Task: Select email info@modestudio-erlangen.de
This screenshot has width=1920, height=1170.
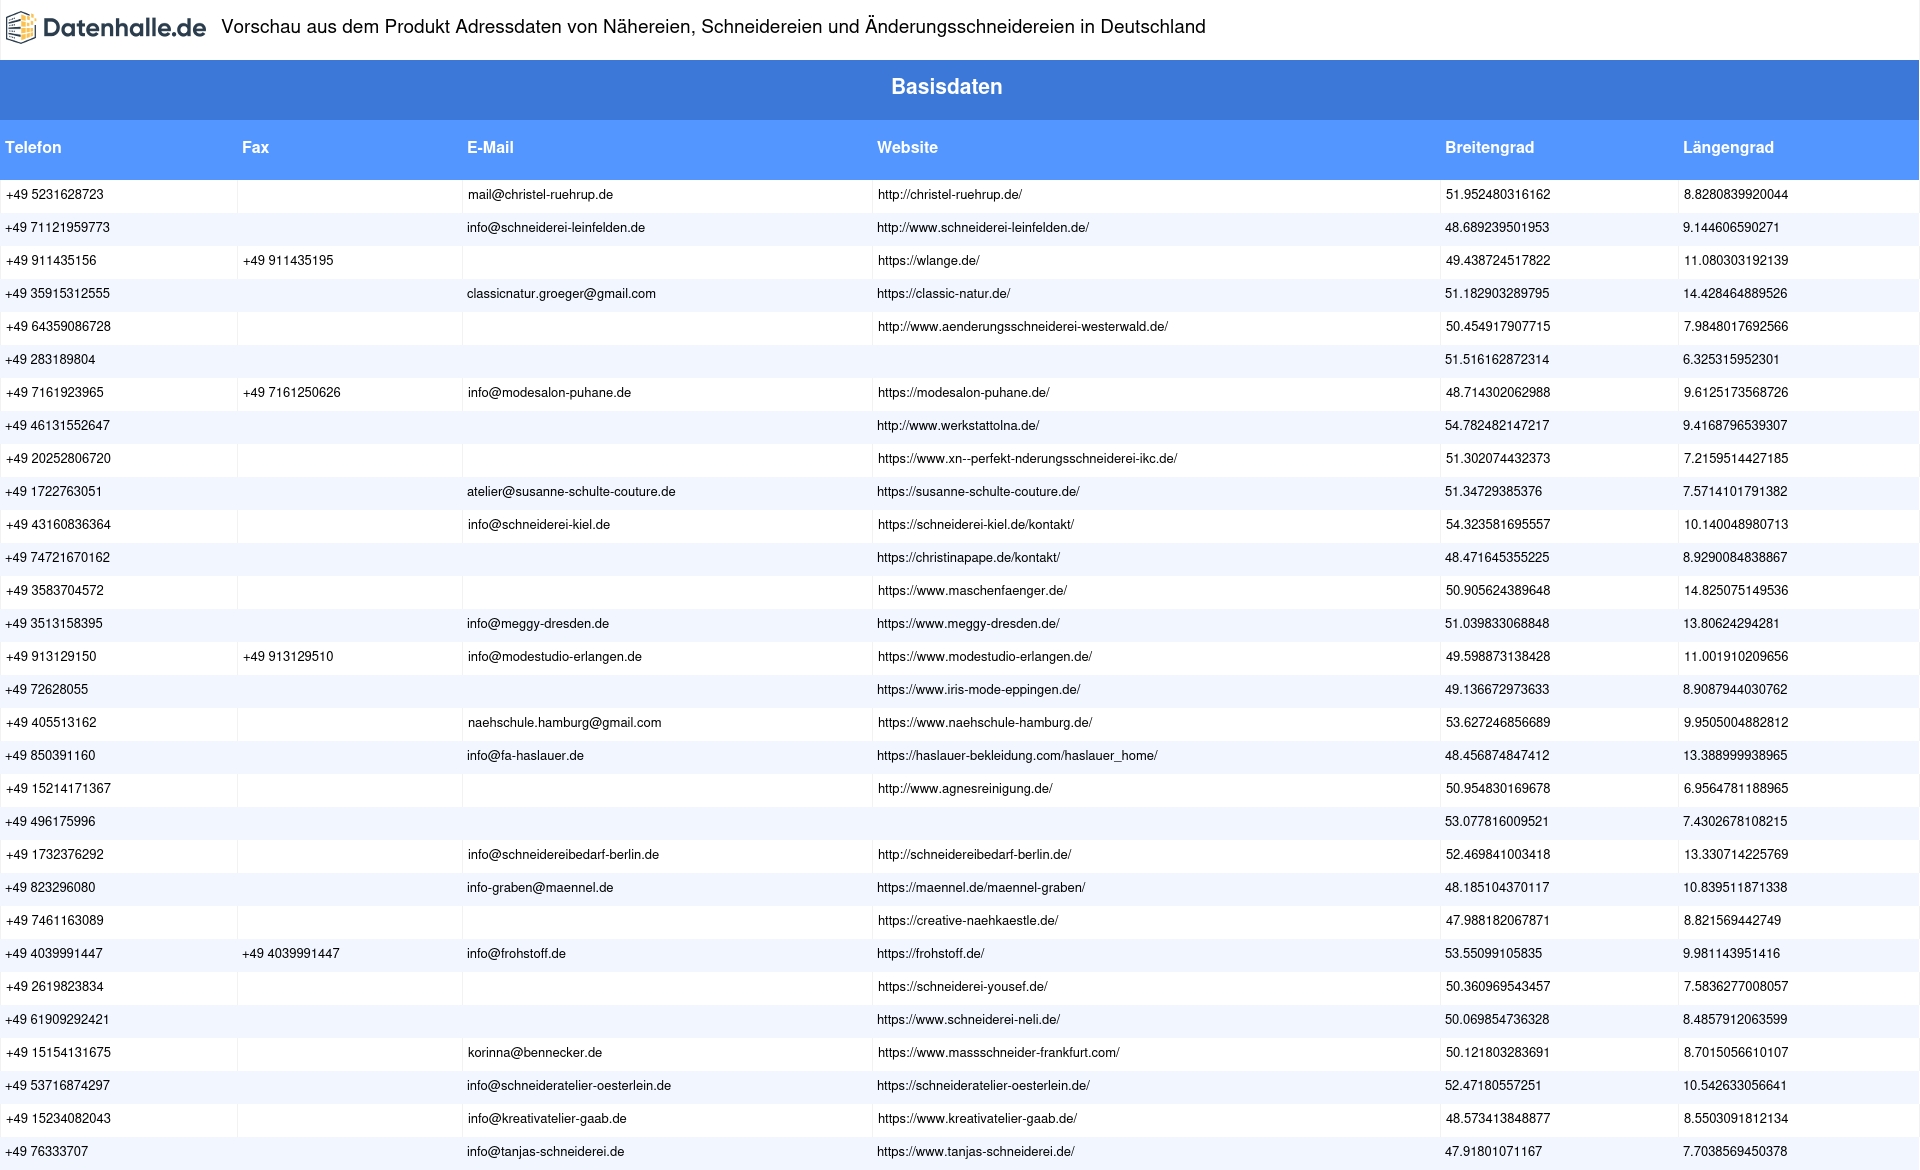Action: coord(555,657)
